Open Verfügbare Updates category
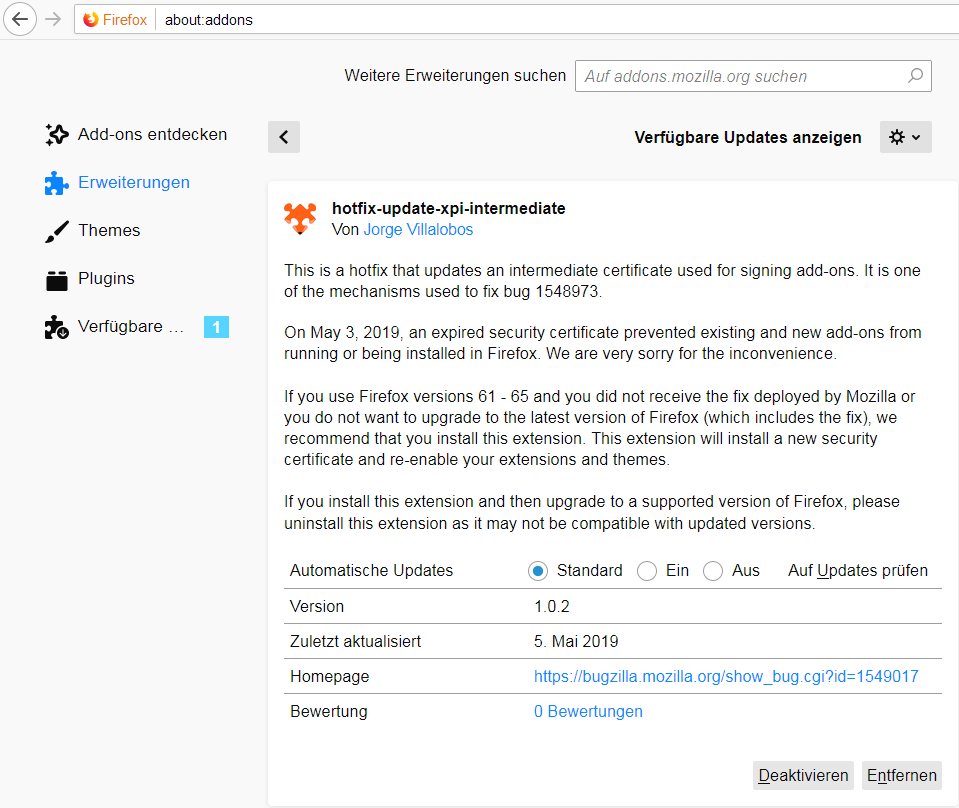The image size is (959, 808). (x=136, y=327)
